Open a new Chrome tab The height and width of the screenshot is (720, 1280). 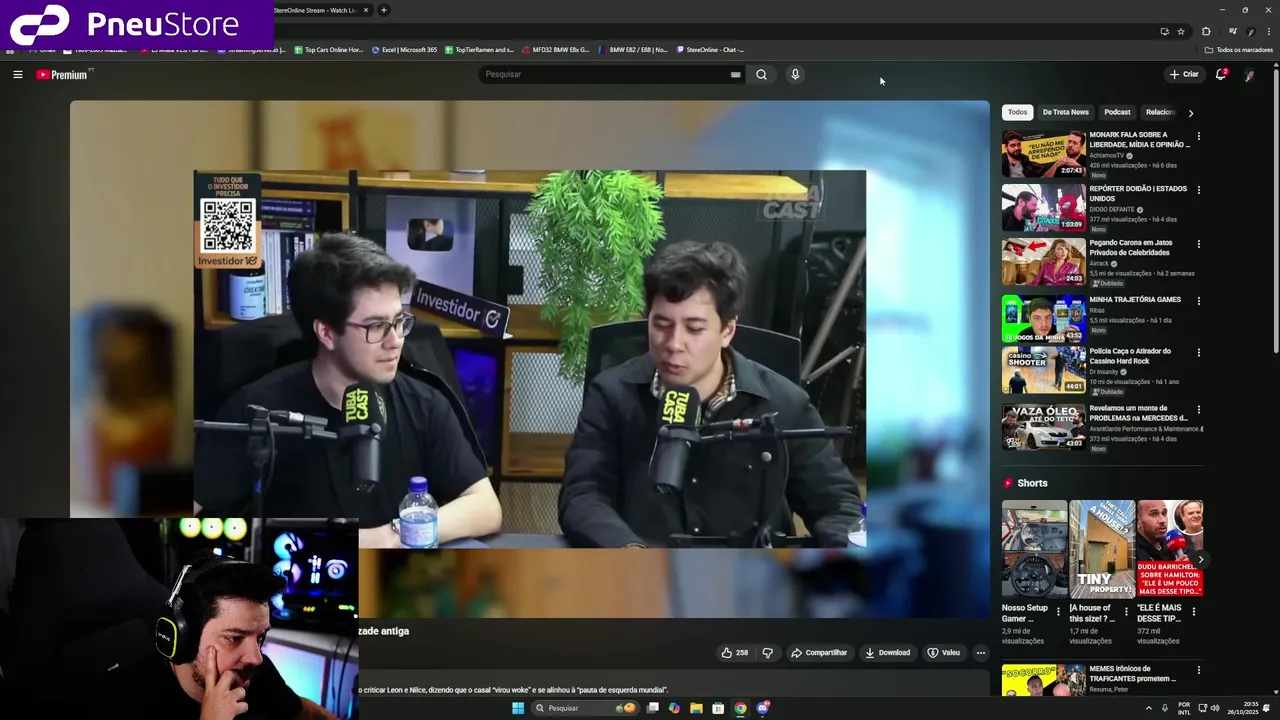coord(383,10)
